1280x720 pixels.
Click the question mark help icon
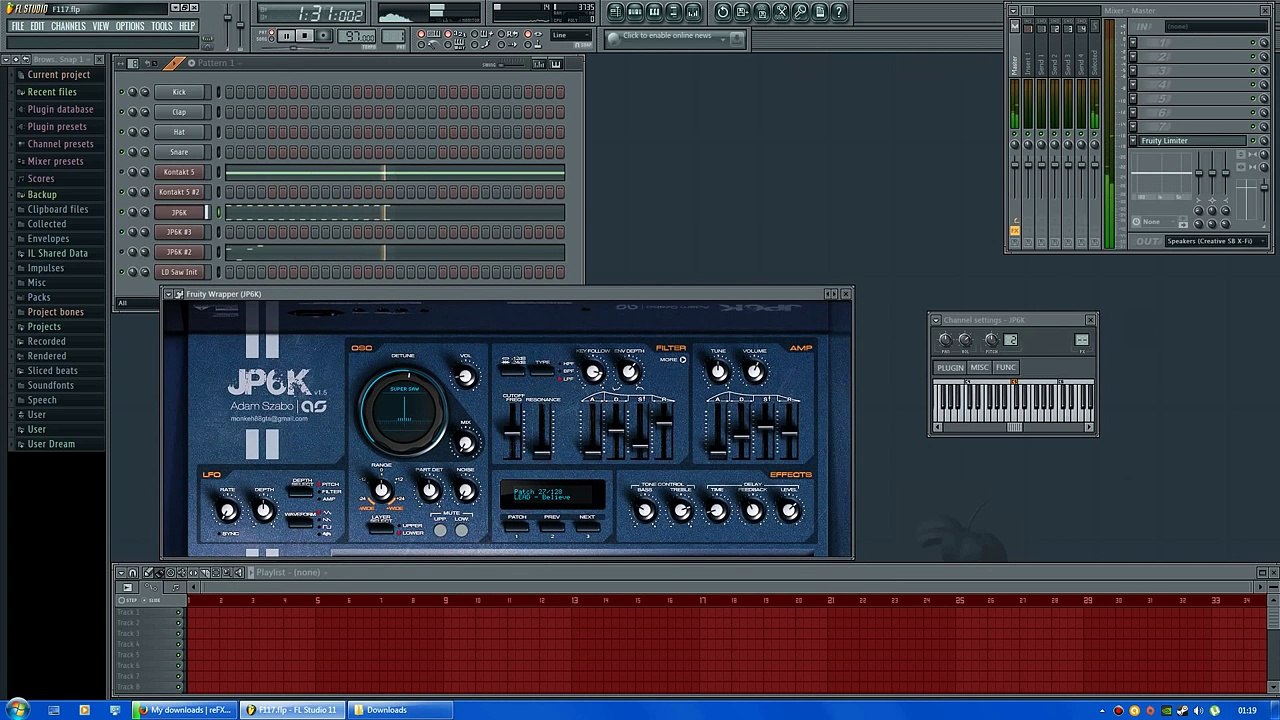[839, 12]
